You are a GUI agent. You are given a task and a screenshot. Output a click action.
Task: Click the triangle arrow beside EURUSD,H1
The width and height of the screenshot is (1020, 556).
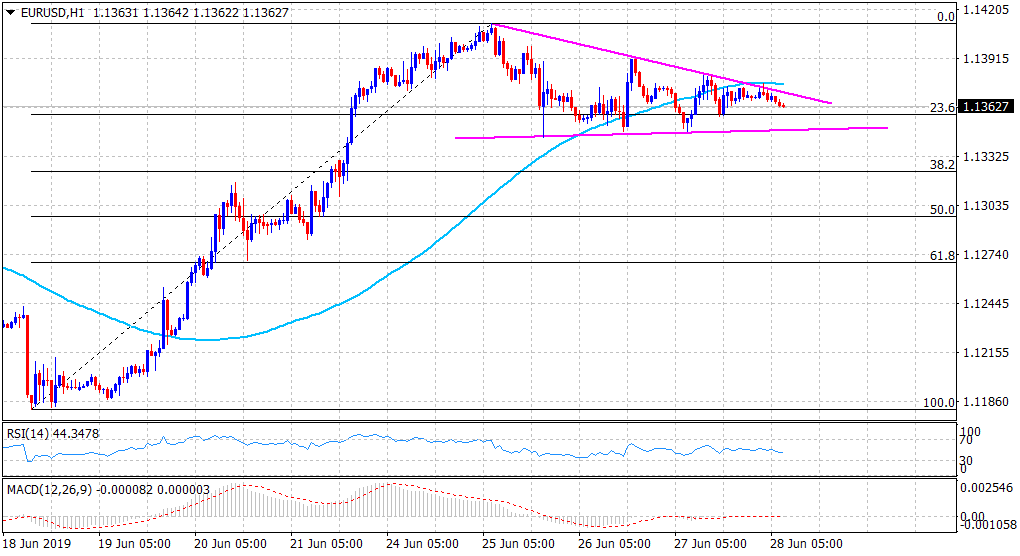(10, 11)
